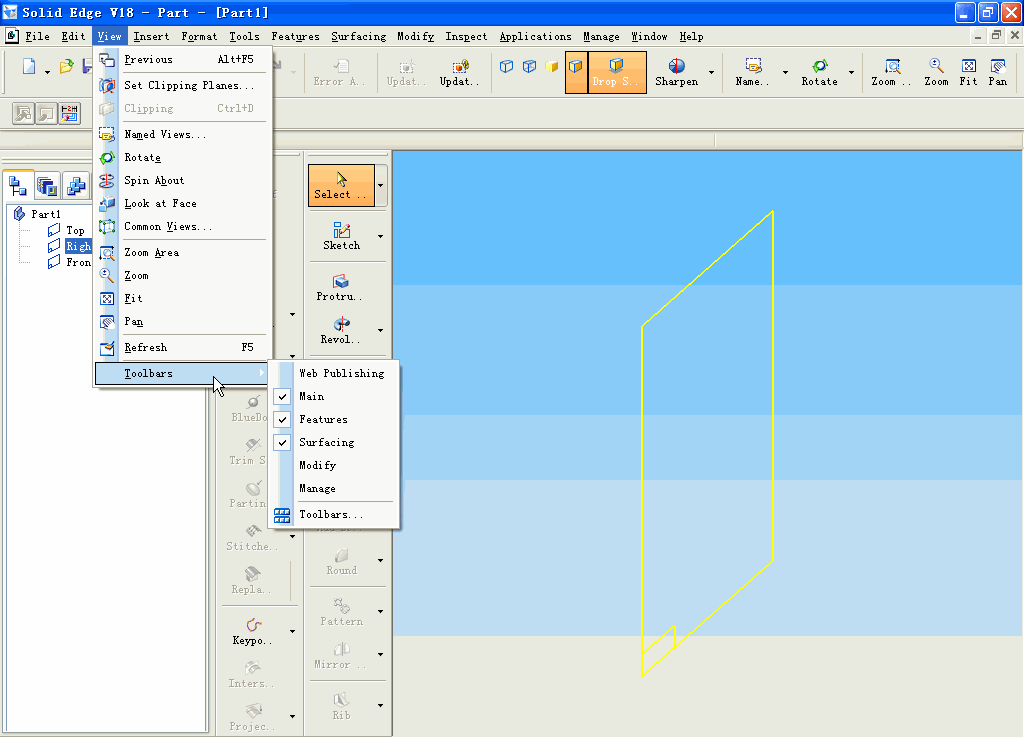1024x738 pixels.
Task: Select the Top reference plane
Action: [x=75, y=231]
